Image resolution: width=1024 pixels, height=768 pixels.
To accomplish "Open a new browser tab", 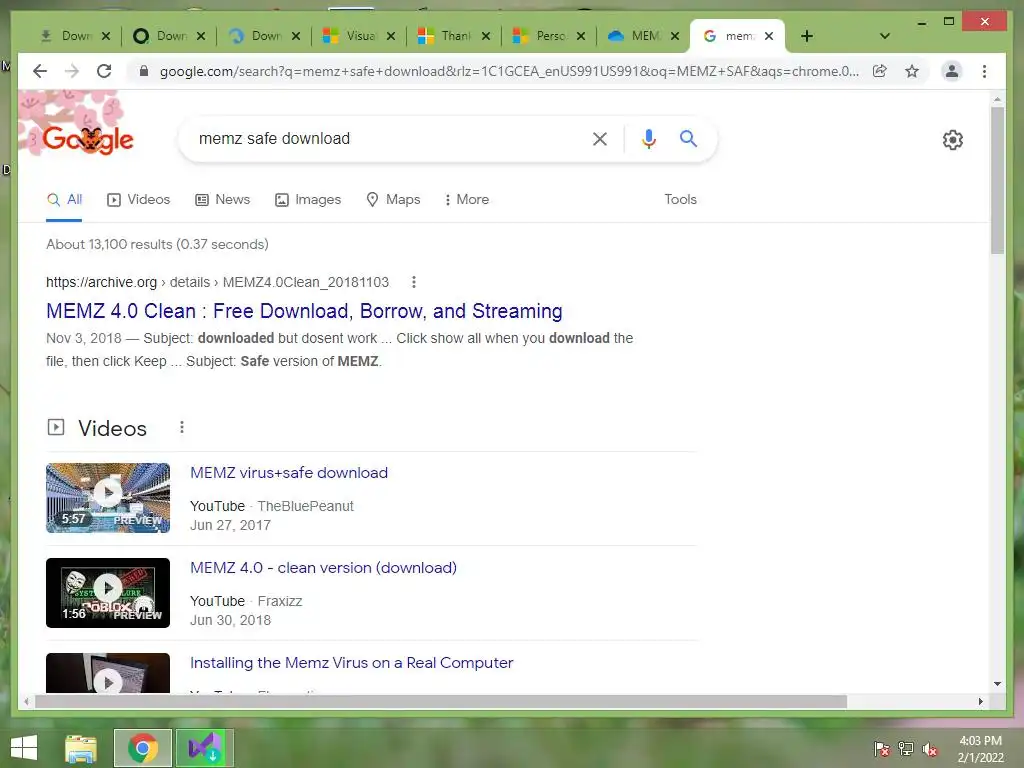I will [807, 36].
